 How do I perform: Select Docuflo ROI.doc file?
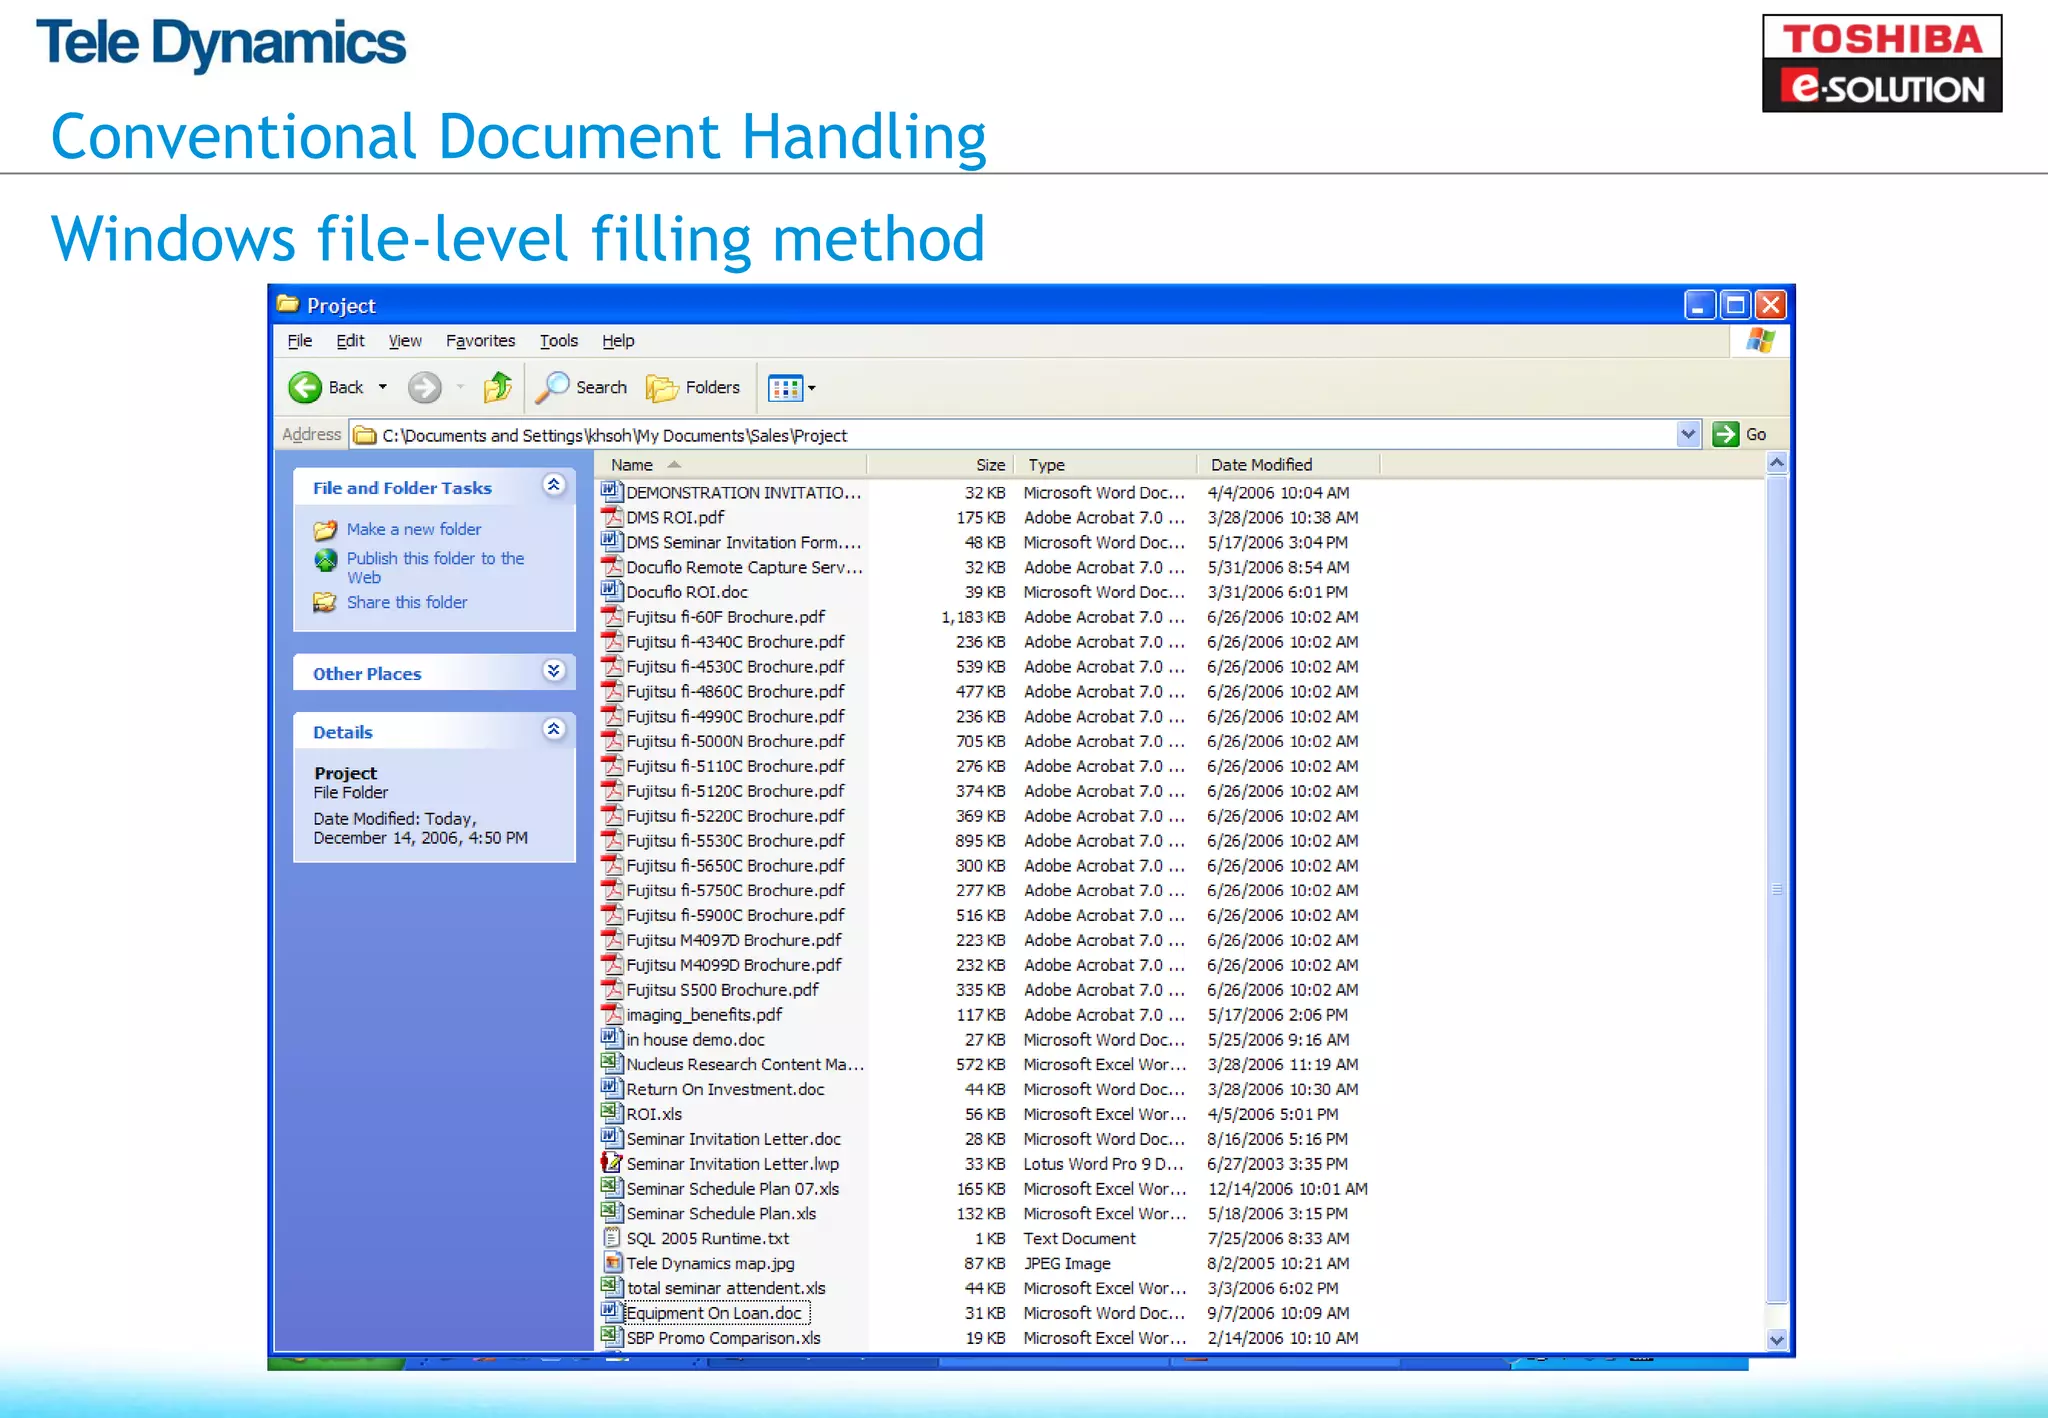(687, 592)
